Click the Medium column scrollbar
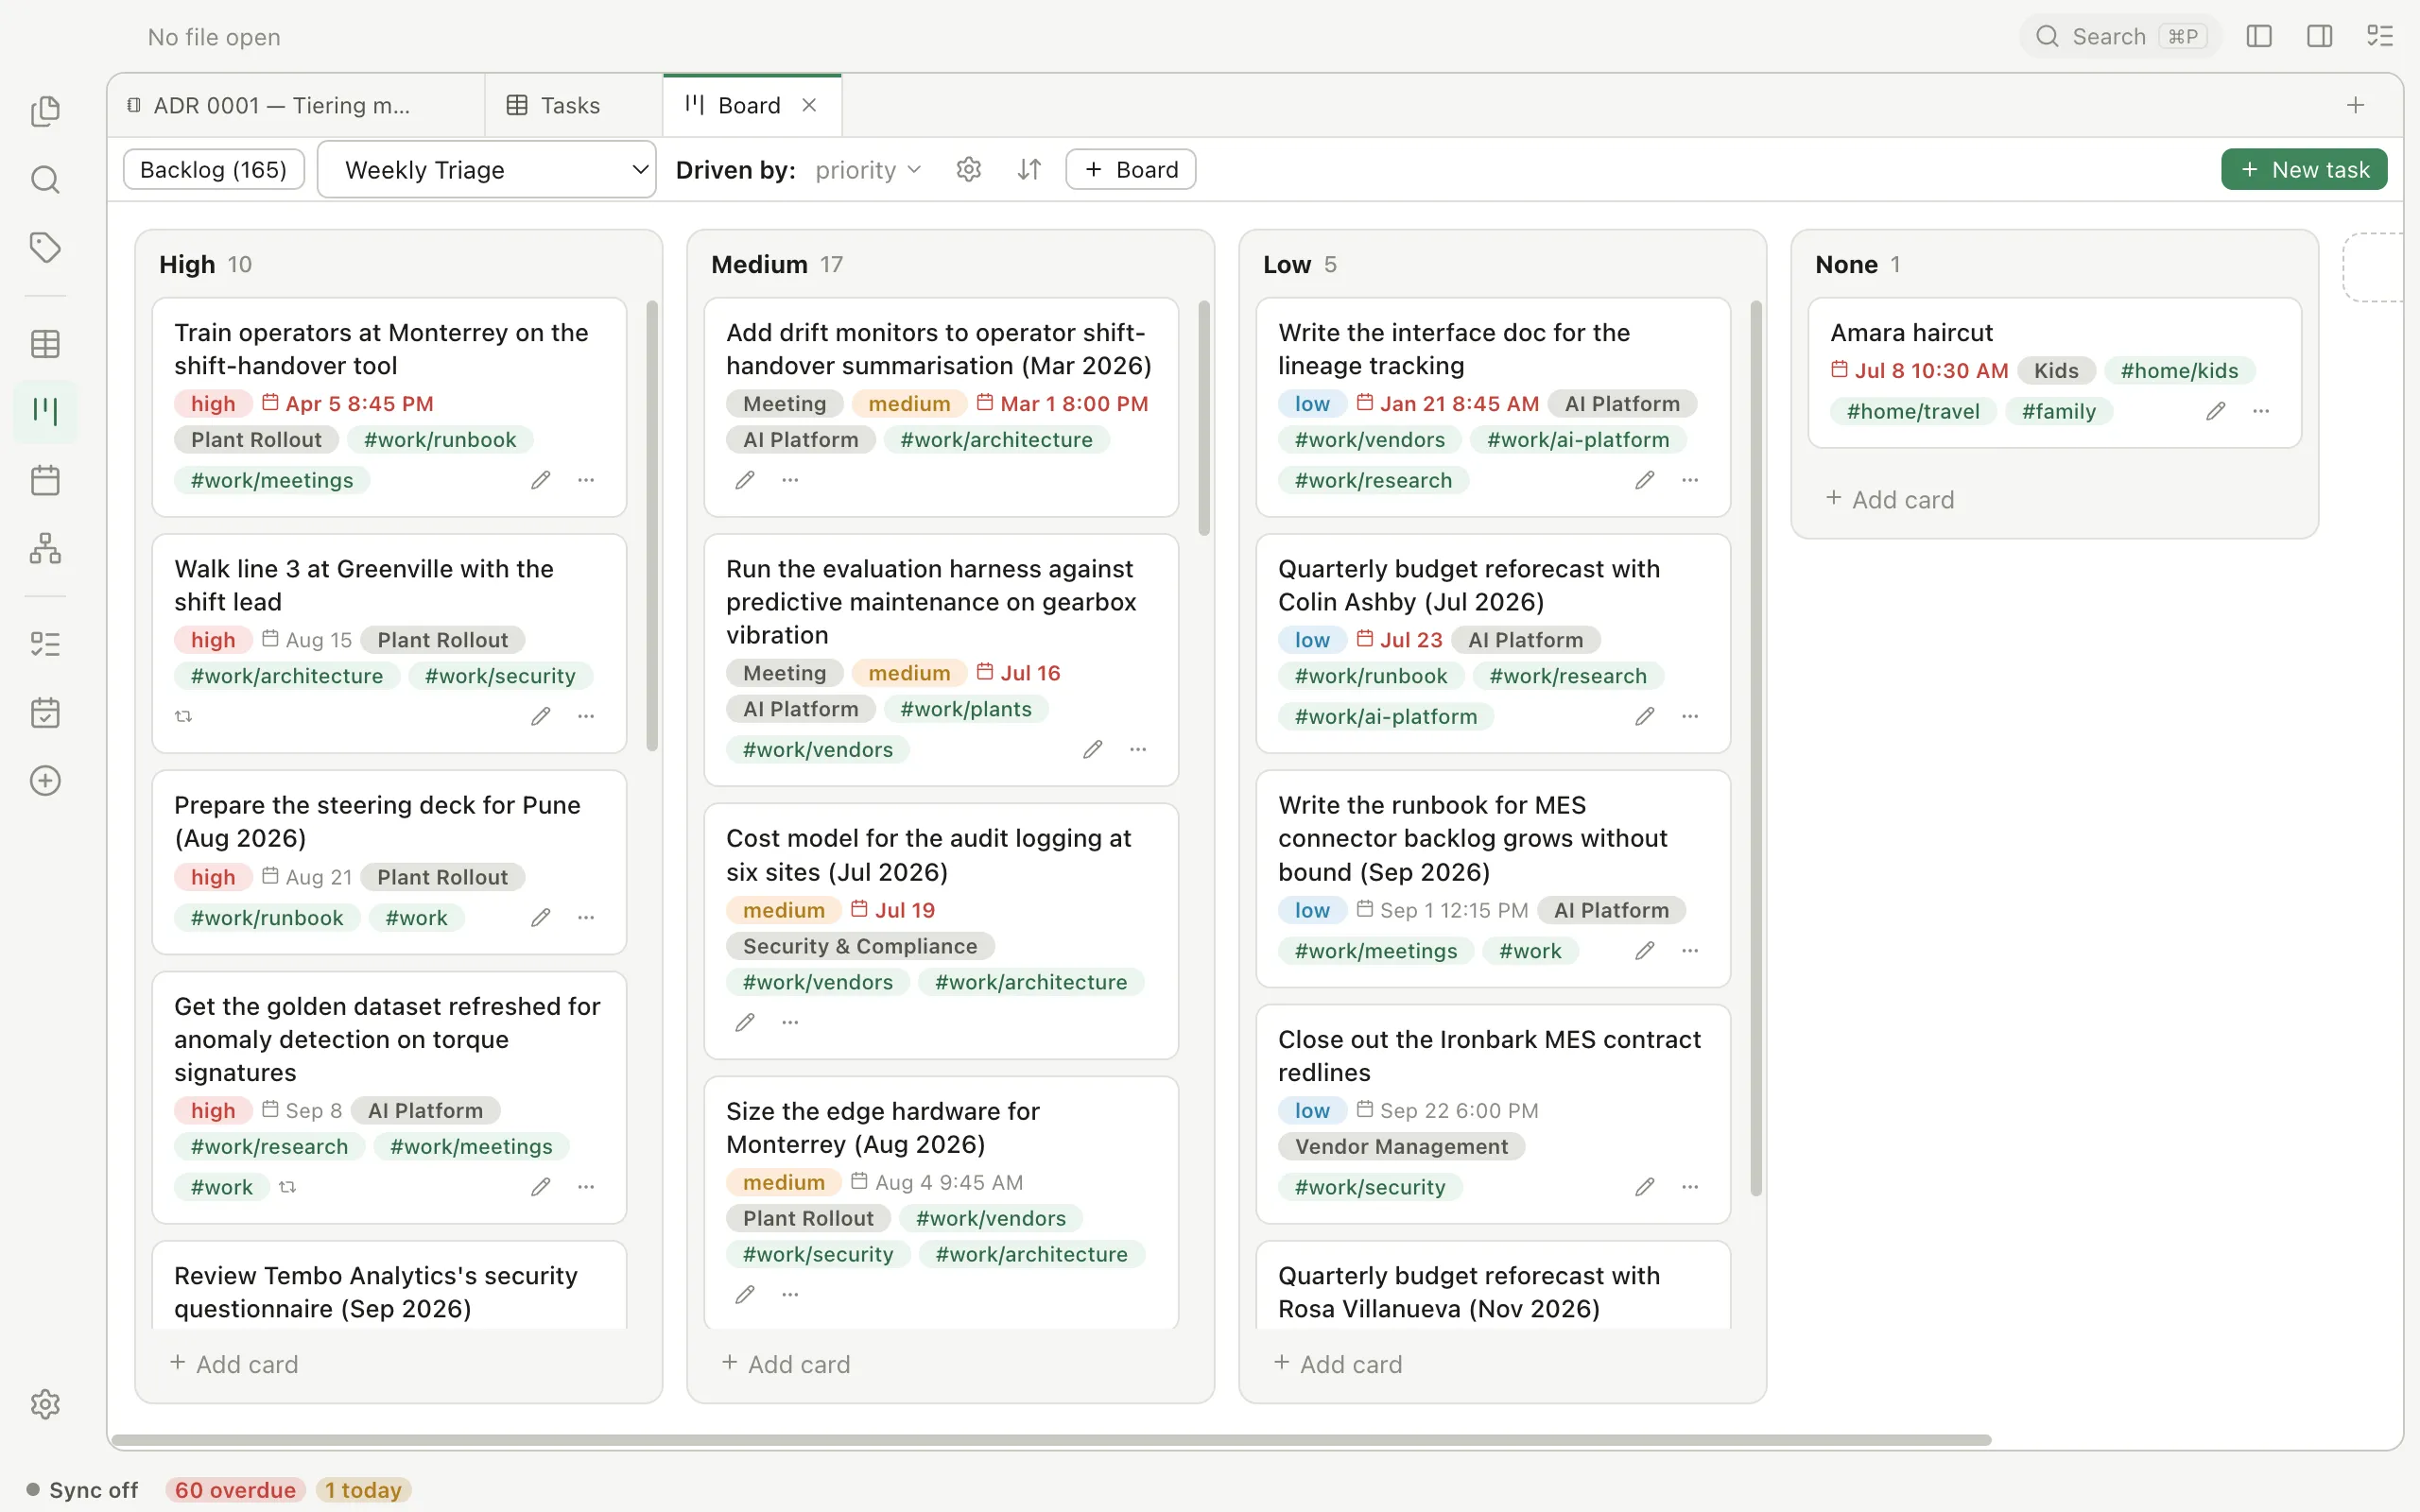Viewport: 2420px width, 1512px height. [1204, 418]
